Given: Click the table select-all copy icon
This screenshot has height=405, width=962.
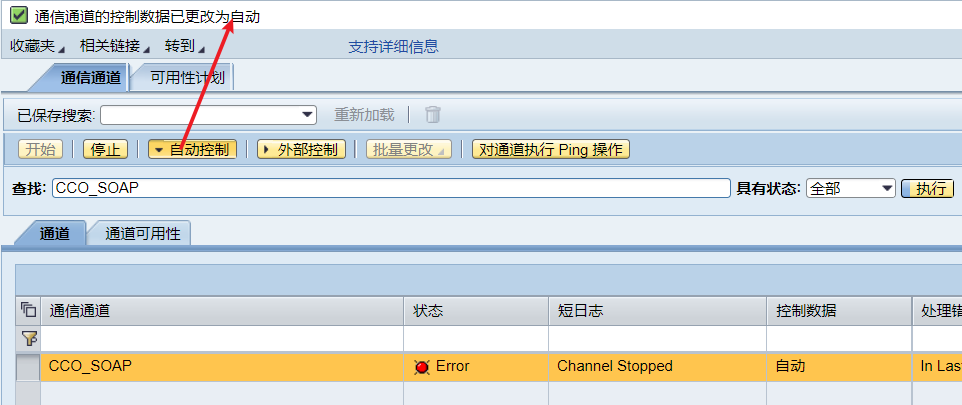Looking at the screenshot, I should (x=28, y=310).
